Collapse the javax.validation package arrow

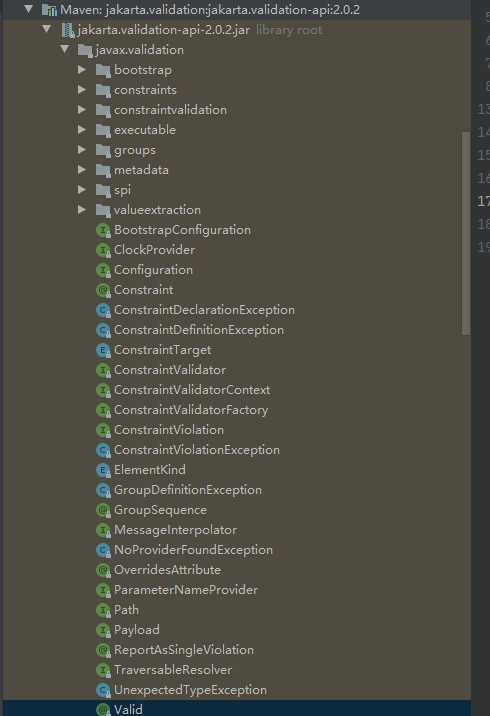pos(65,49)
